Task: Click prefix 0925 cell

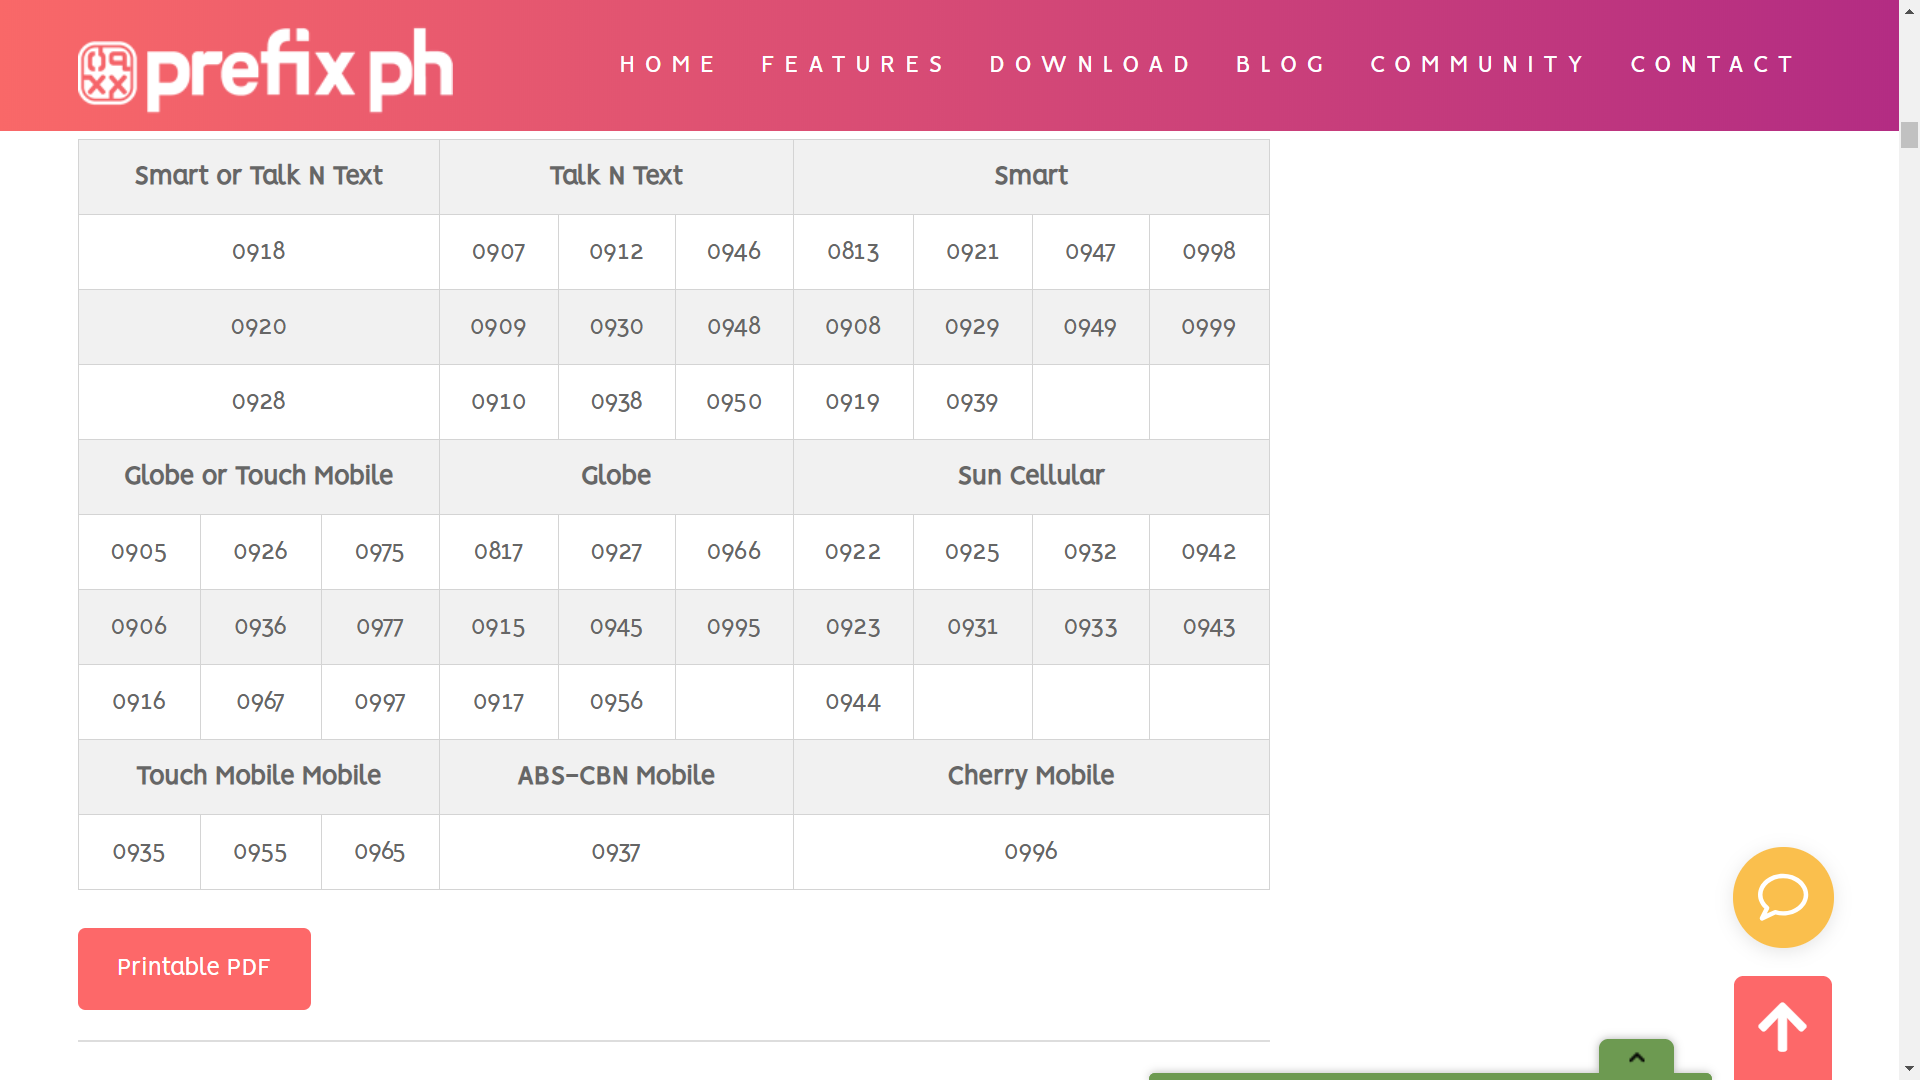Action: click(x=973, y=552)
